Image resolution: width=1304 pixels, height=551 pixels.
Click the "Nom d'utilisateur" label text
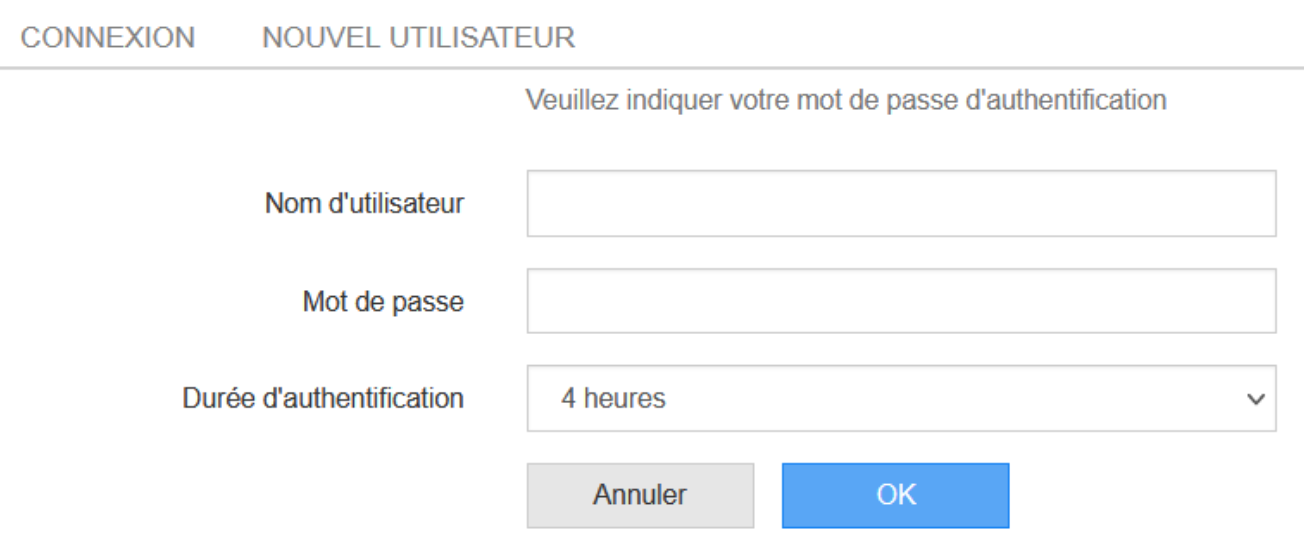click(x=364, y=204)
